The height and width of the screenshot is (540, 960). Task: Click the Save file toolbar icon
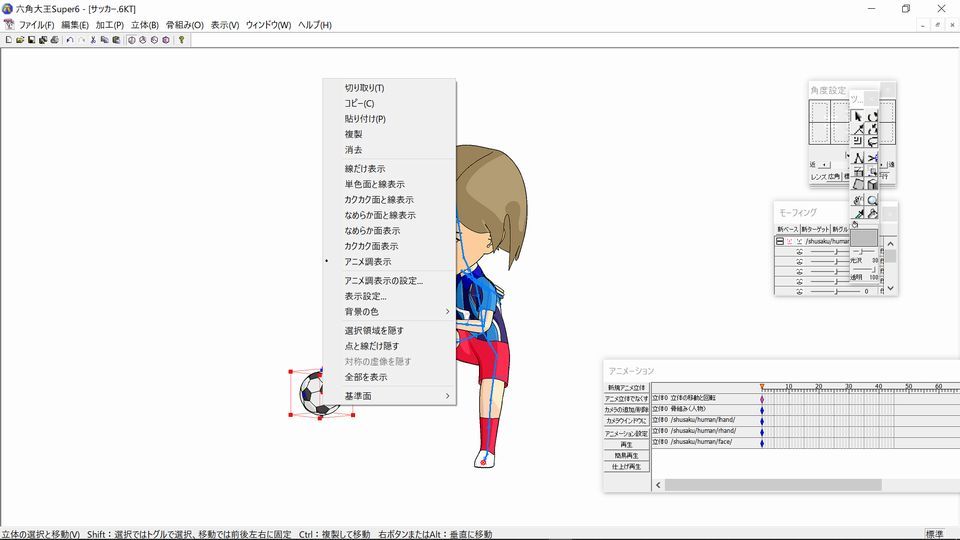[x=31, y=40]
